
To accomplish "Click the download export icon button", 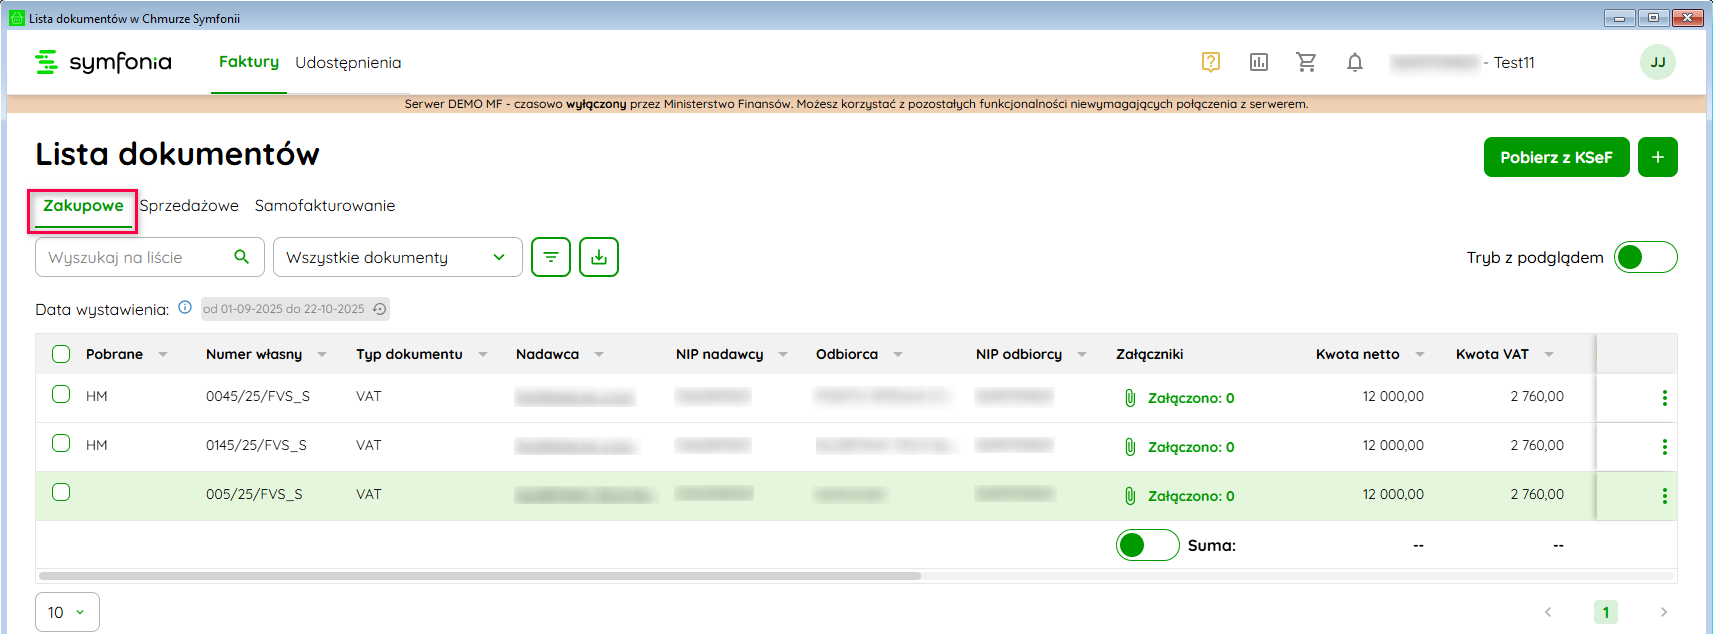I will pos(599,257).
